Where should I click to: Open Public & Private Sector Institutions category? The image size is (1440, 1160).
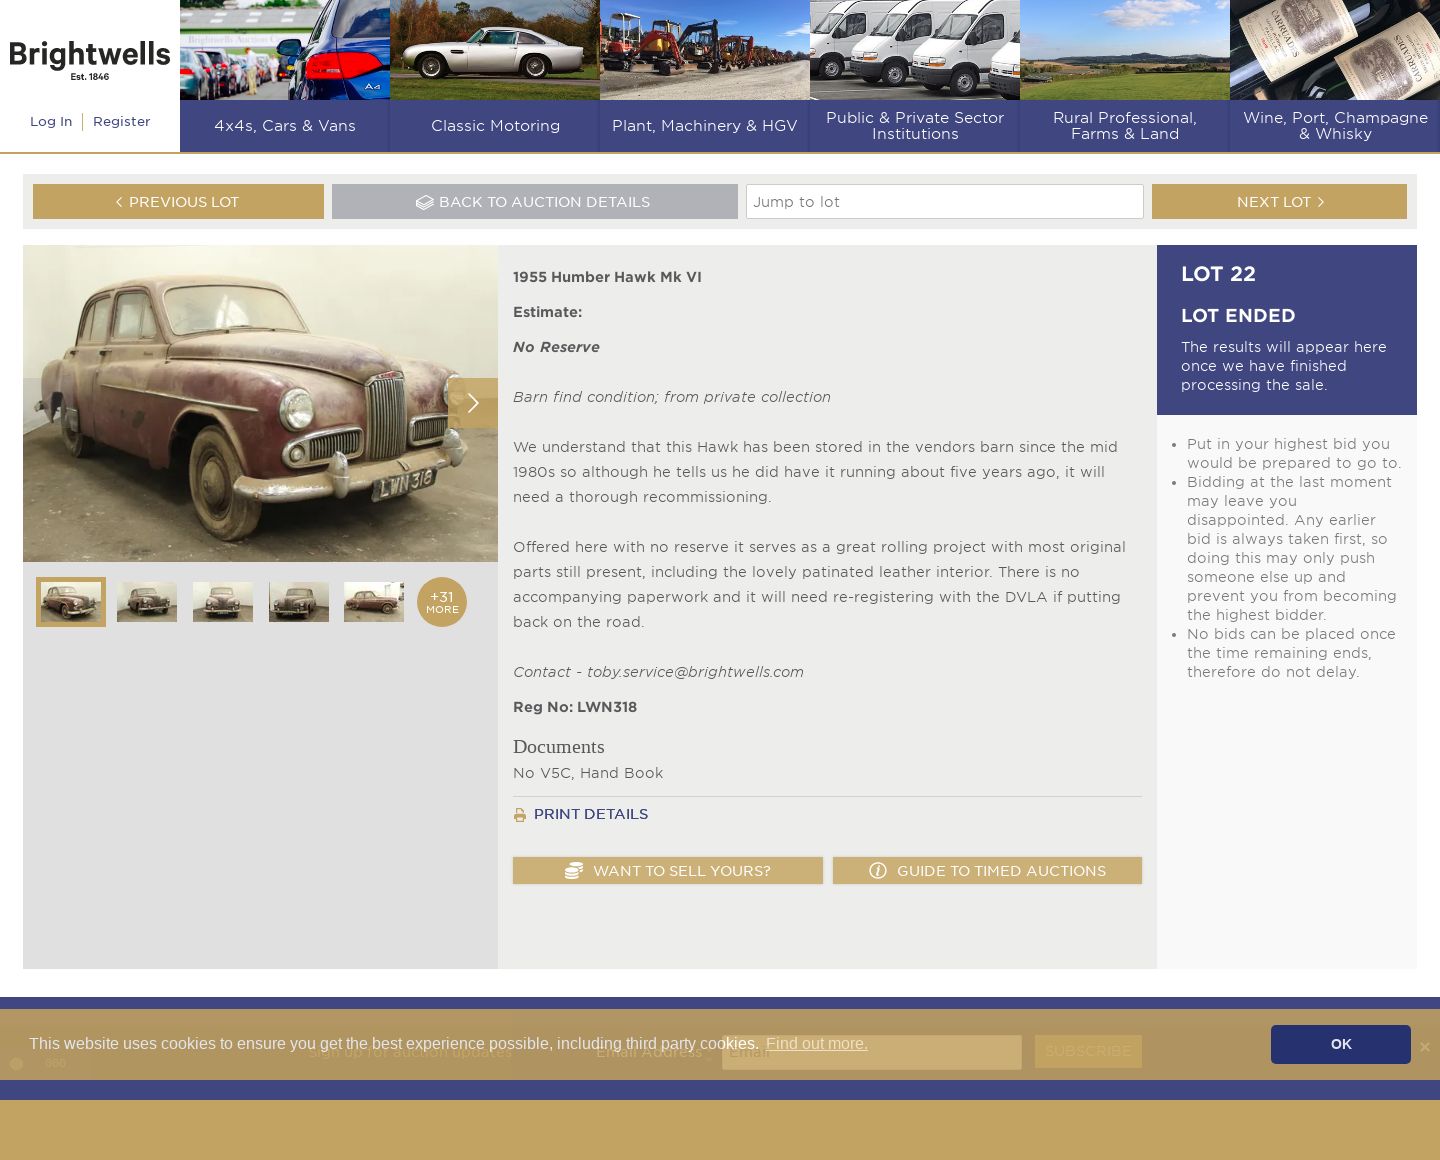tap(915, 126)
